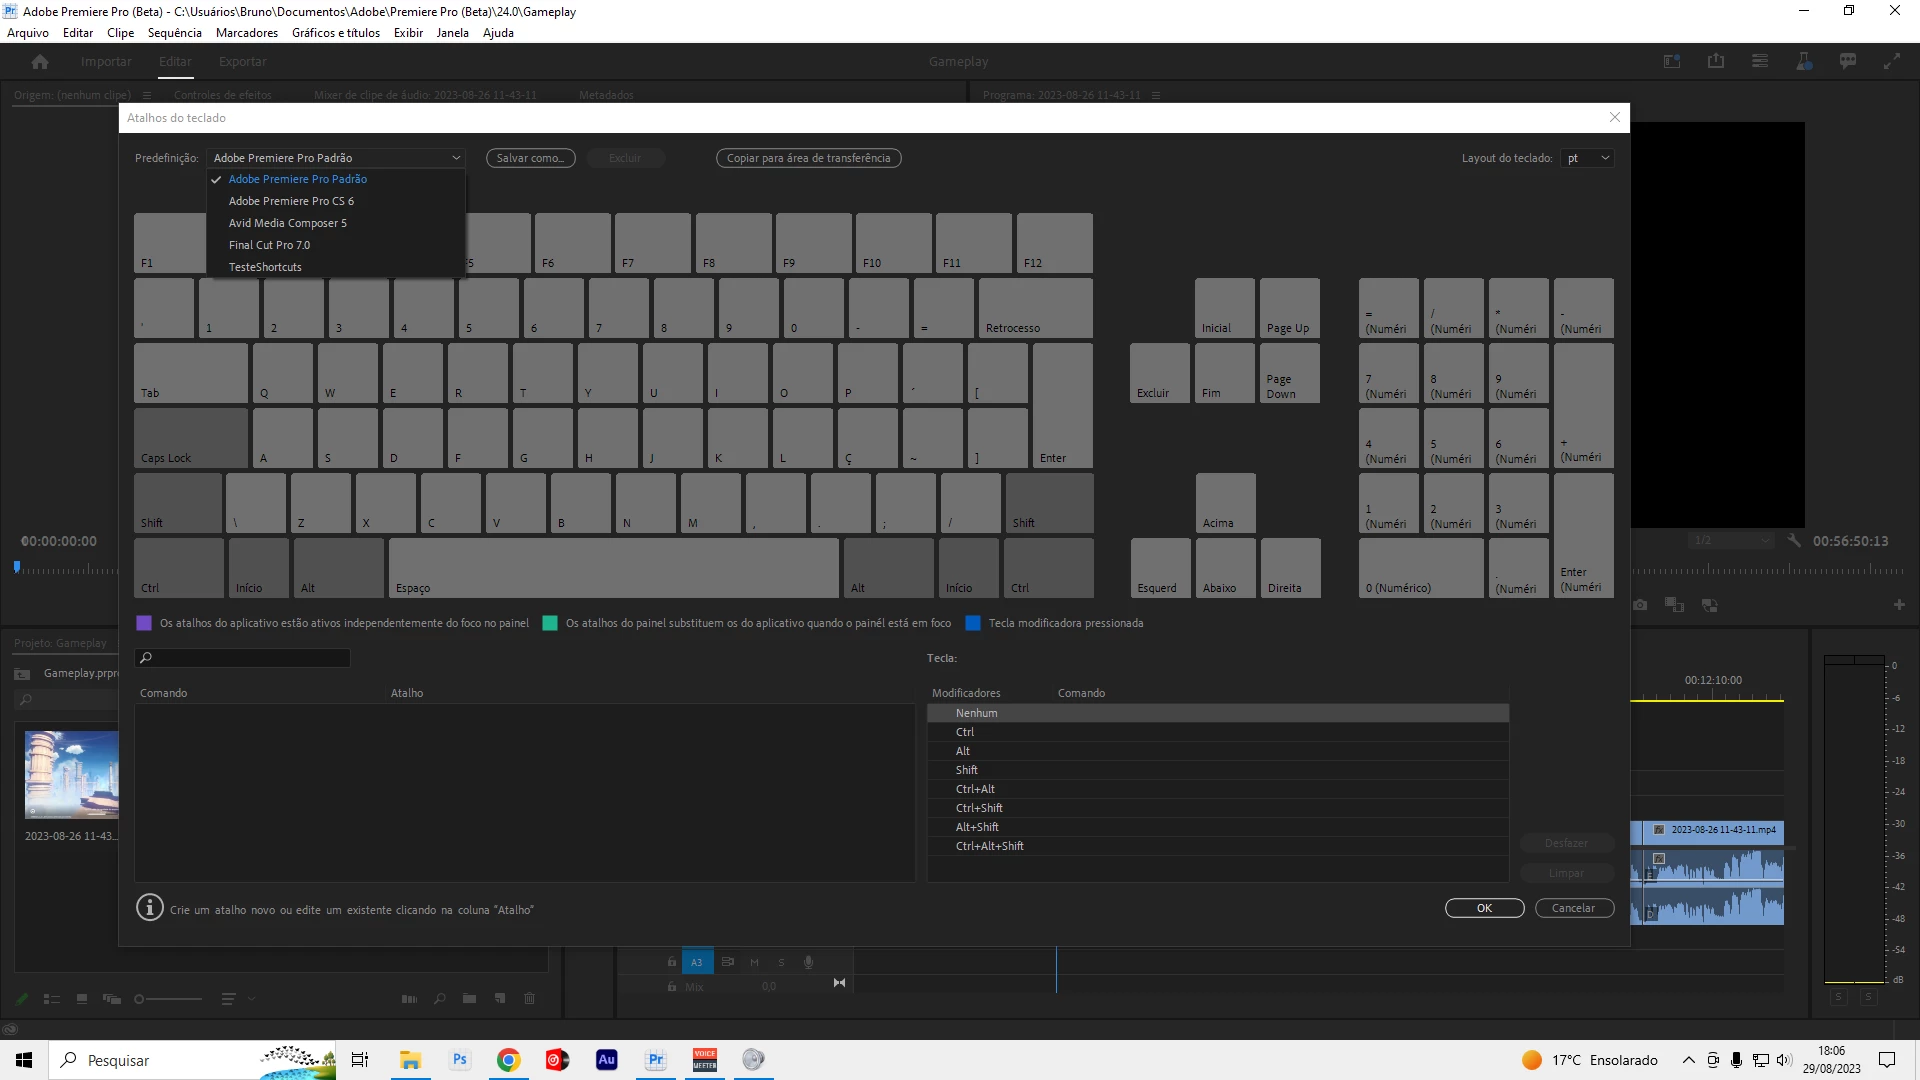Click the home icon in workspace bar
This screenshot has width=1920, height=1080.
point(40,62)
